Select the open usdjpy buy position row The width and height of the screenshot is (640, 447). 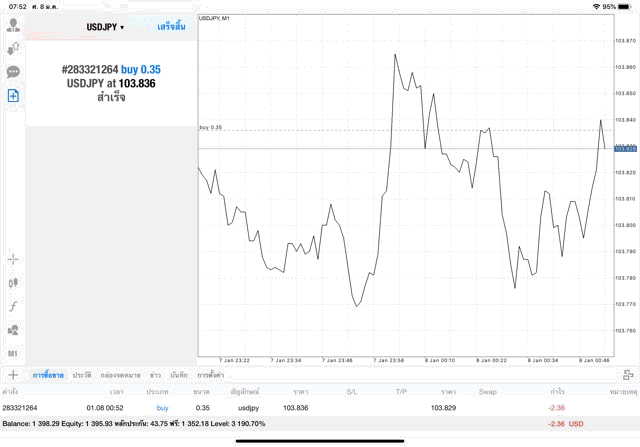click(x=300, y=408)
